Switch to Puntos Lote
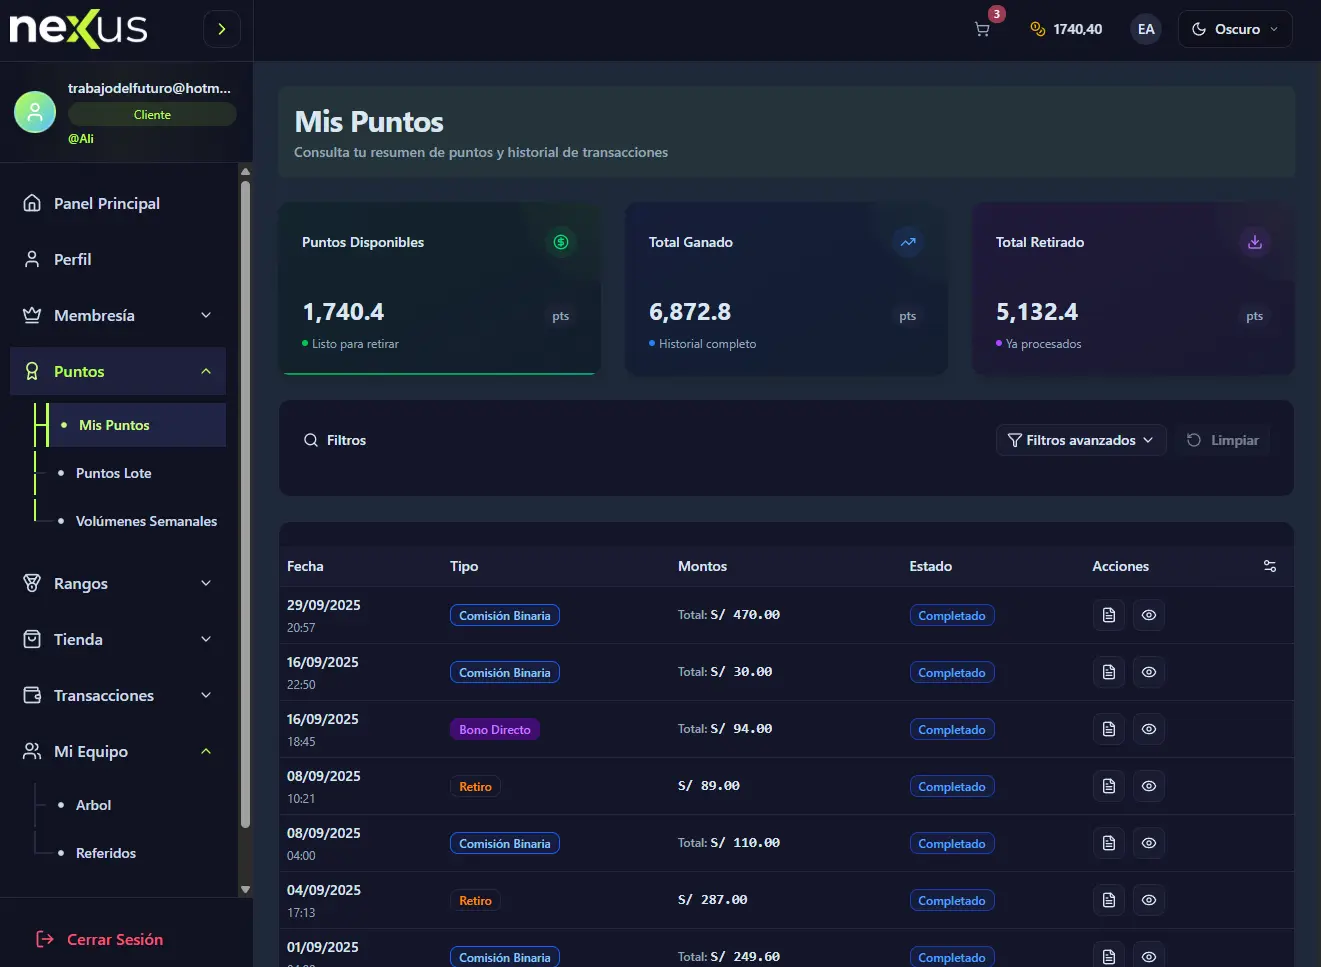Viewport: 1321px width, 967px height. [114, 472]
